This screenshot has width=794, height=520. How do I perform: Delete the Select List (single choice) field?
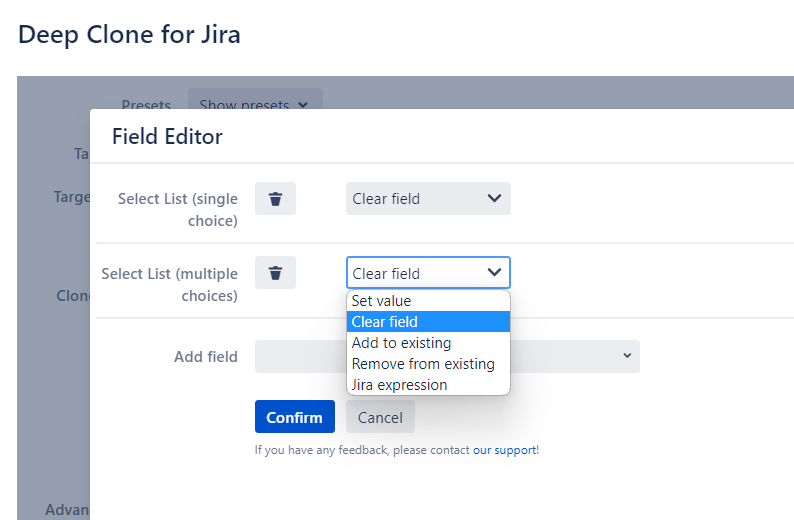coord(275,198)
